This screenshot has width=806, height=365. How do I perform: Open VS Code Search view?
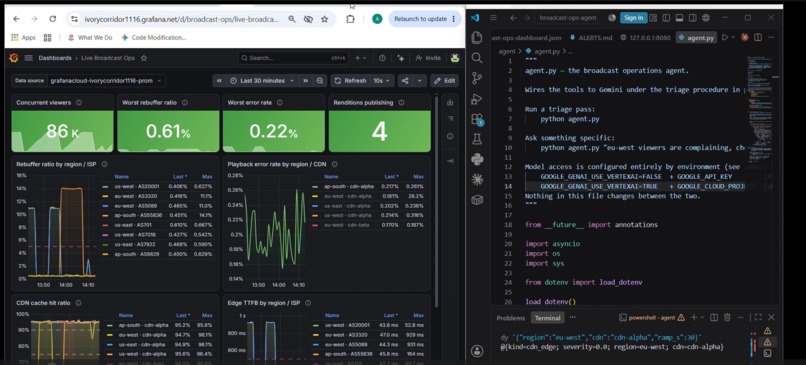(477, 58)
